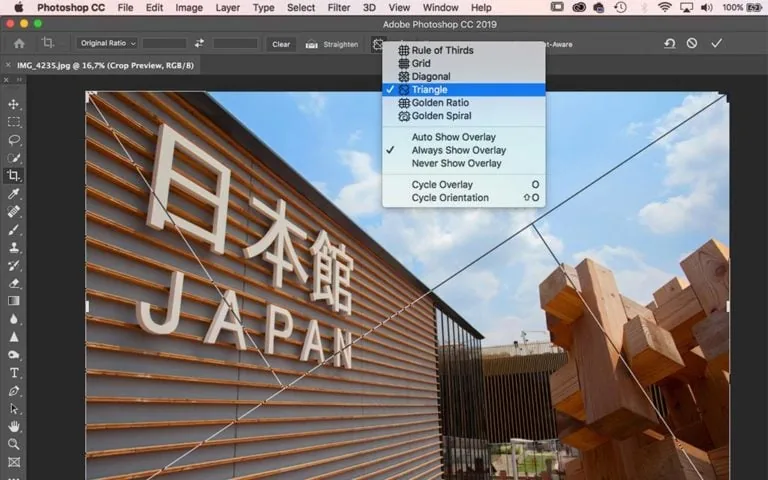
Task: Select the Quick Selection tool
Action: click(14, 158)
